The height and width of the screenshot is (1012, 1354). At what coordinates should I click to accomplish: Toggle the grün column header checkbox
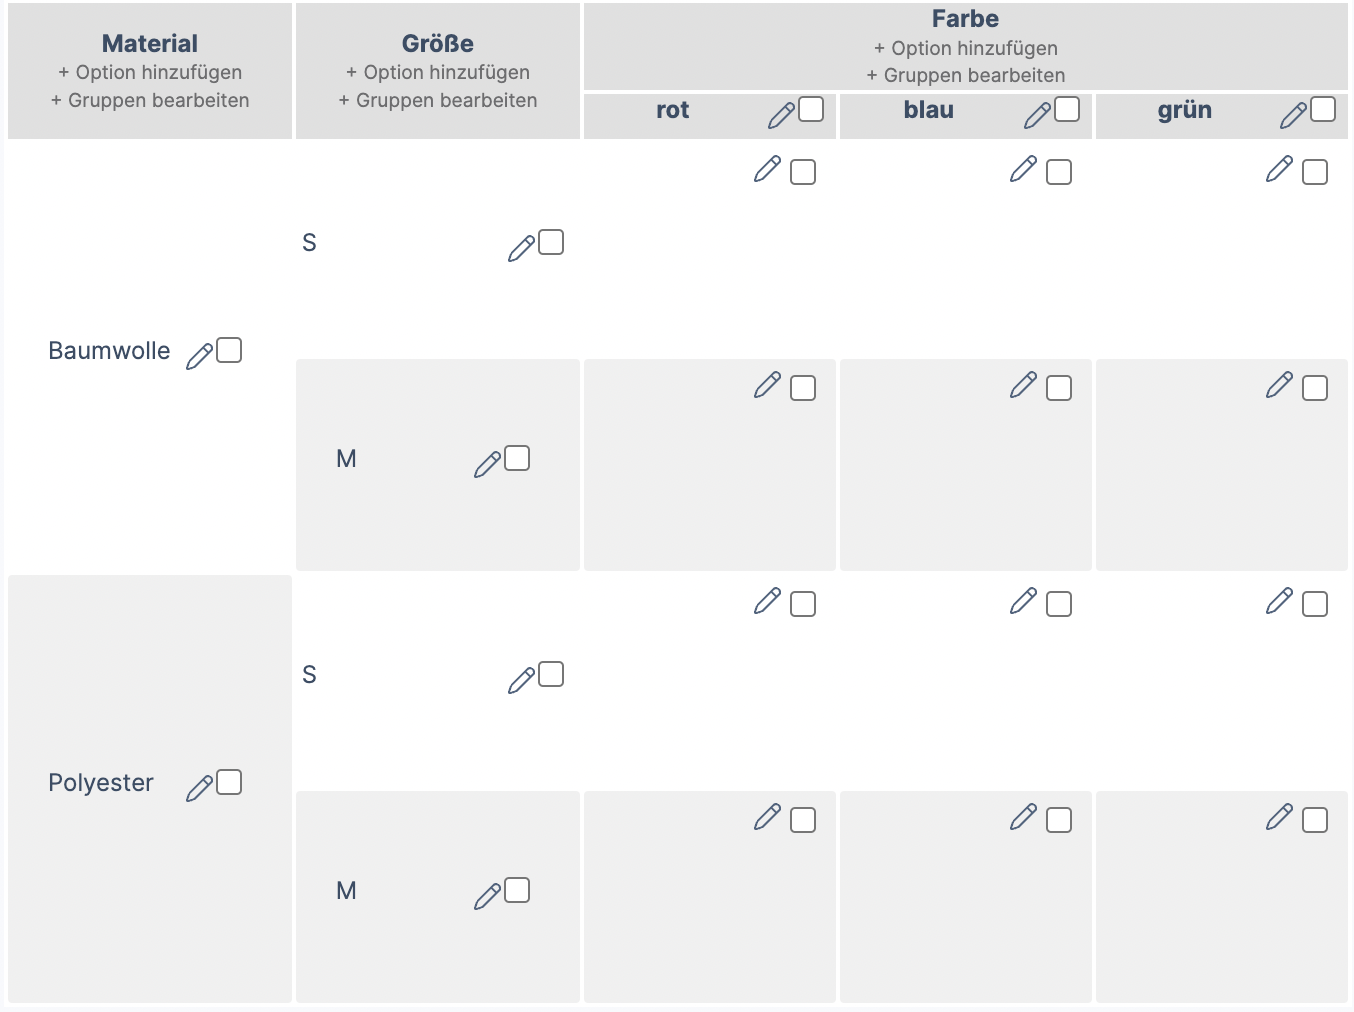click(1323, 109)
